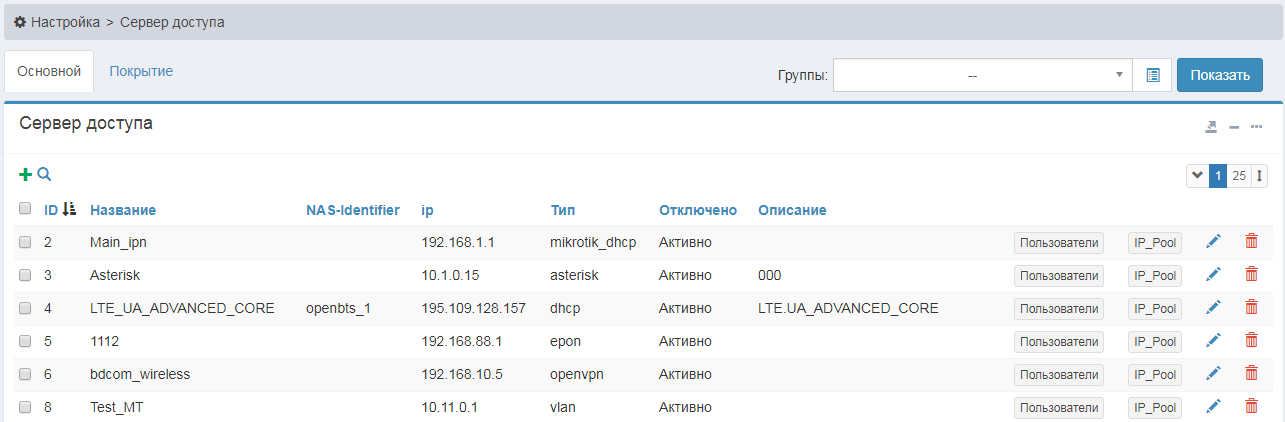
Task: Tick the checkbox for LTE_UA_ADVANCED_CORE
Action: pos(25,309)
